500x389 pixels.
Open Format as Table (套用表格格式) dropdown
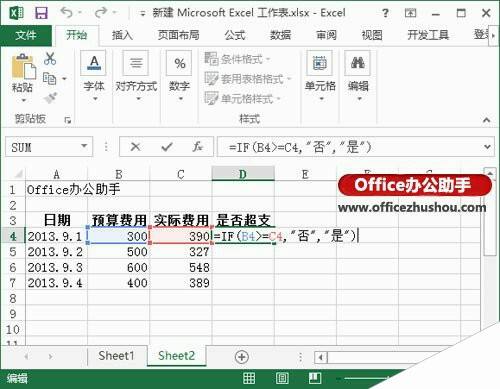(x=248, y=79)
